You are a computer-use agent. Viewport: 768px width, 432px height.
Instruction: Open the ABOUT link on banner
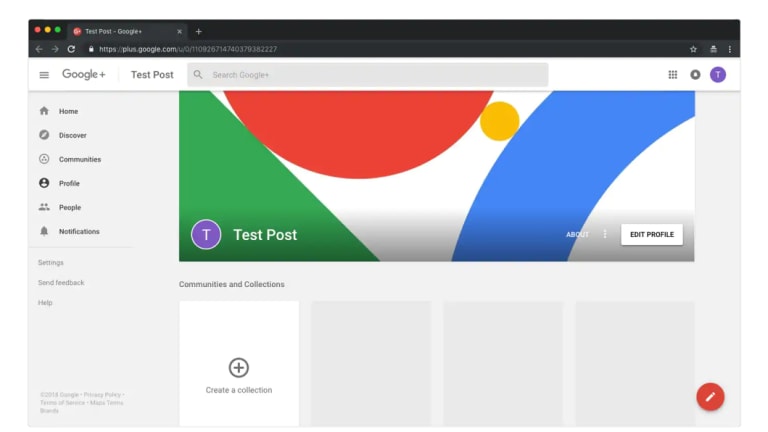[x=577, y=235]
